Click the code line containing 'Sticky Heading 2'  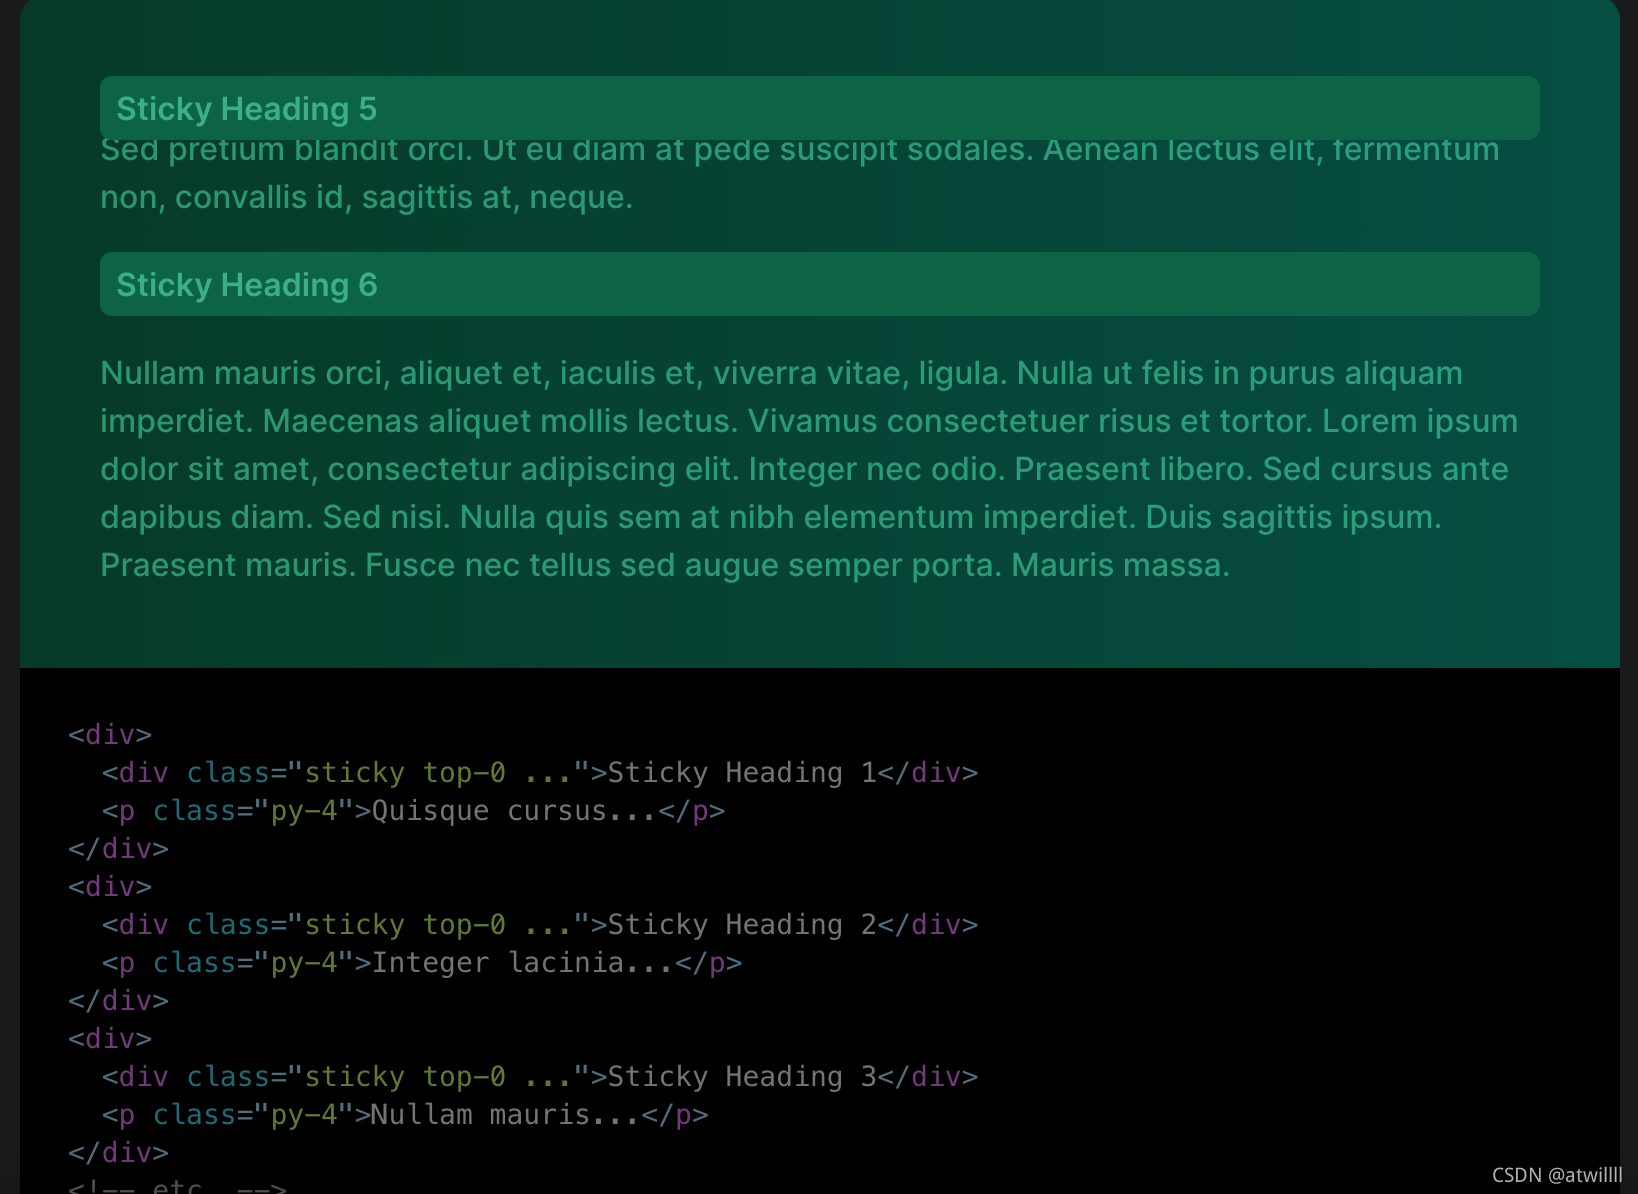(x=540, y=925)
